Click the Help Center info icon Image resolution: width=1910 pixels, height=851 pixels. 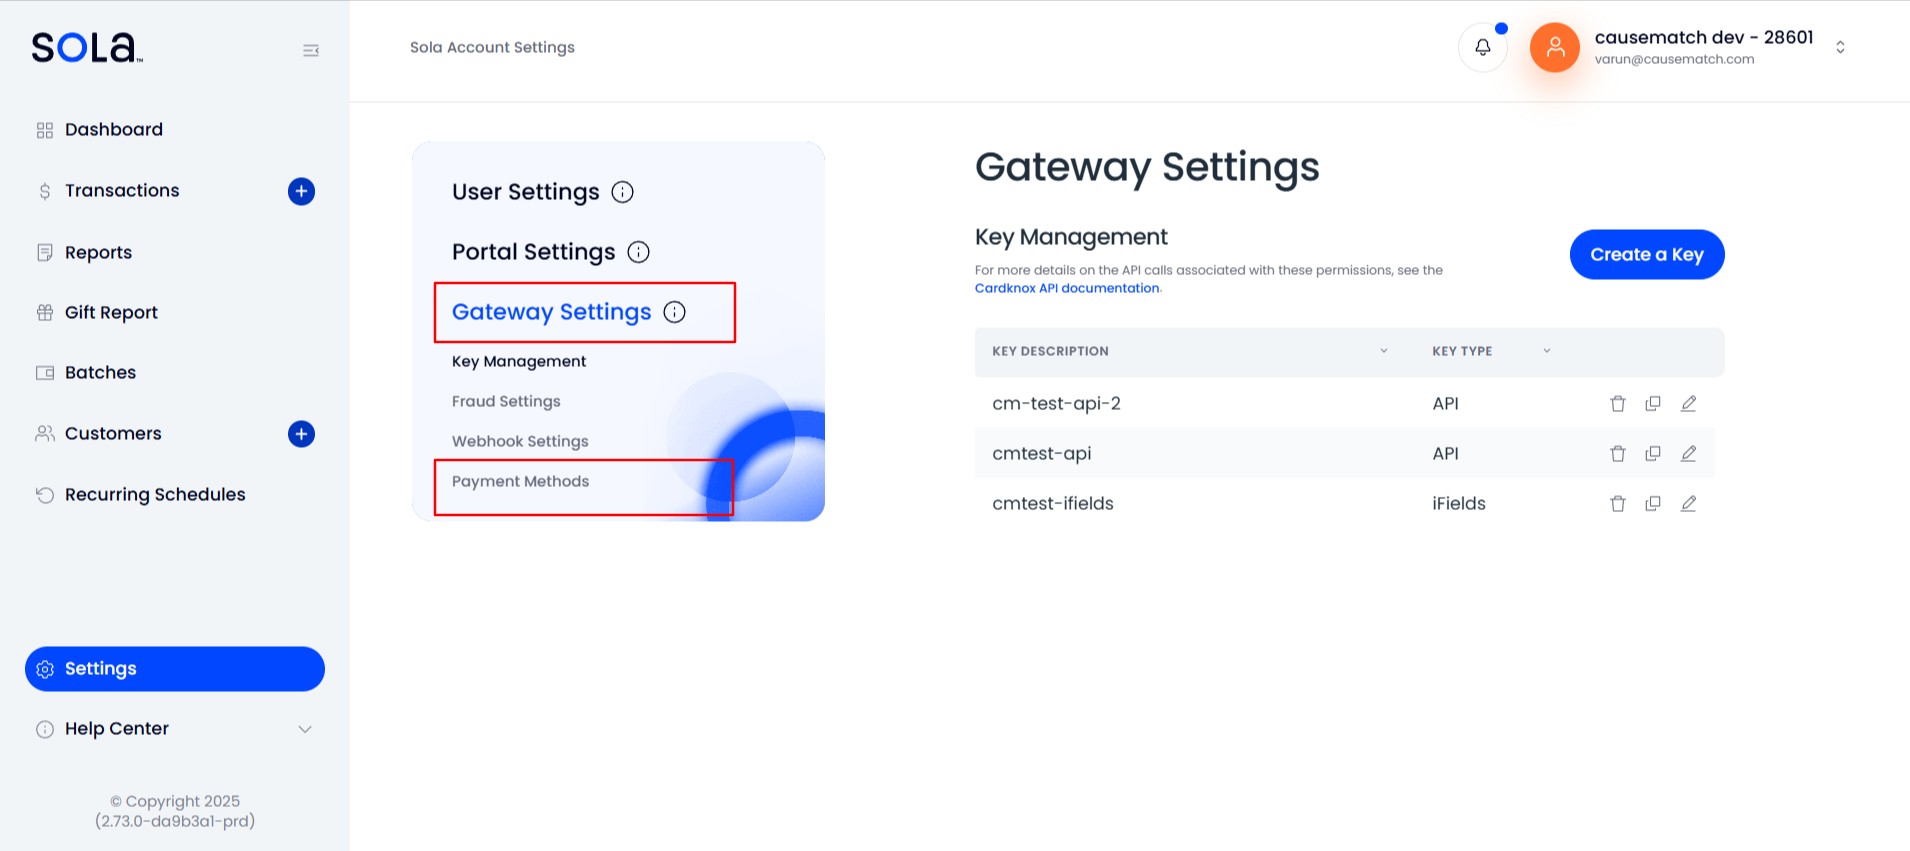pyautogui.click(x=45, y=729)
